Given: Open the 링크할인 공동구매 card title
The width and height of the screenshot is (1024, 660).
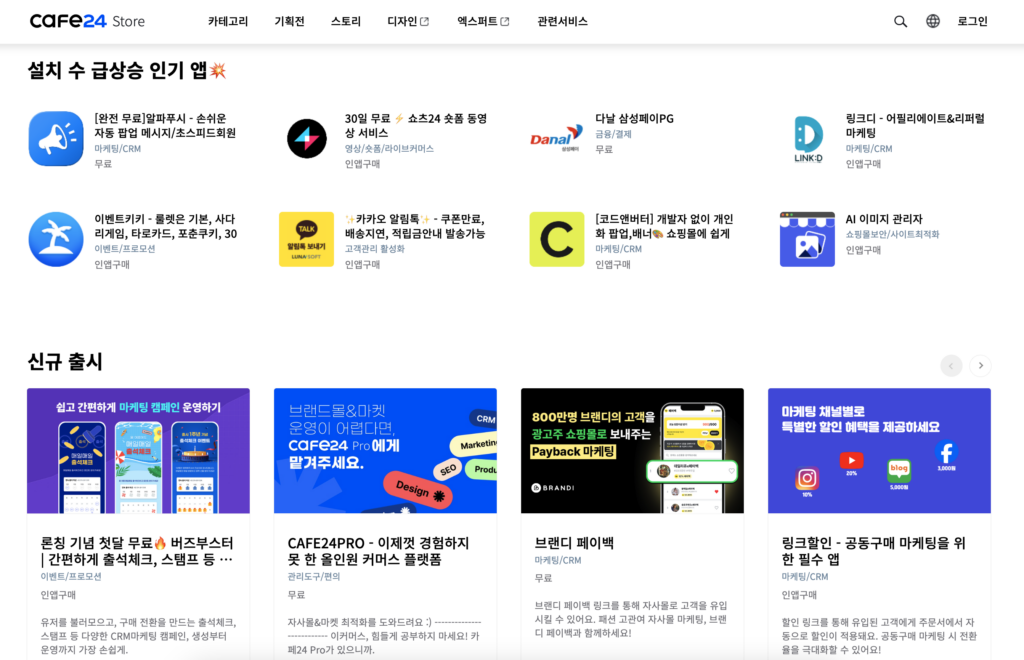Looking at the screenshot, I should coord(873,551).
